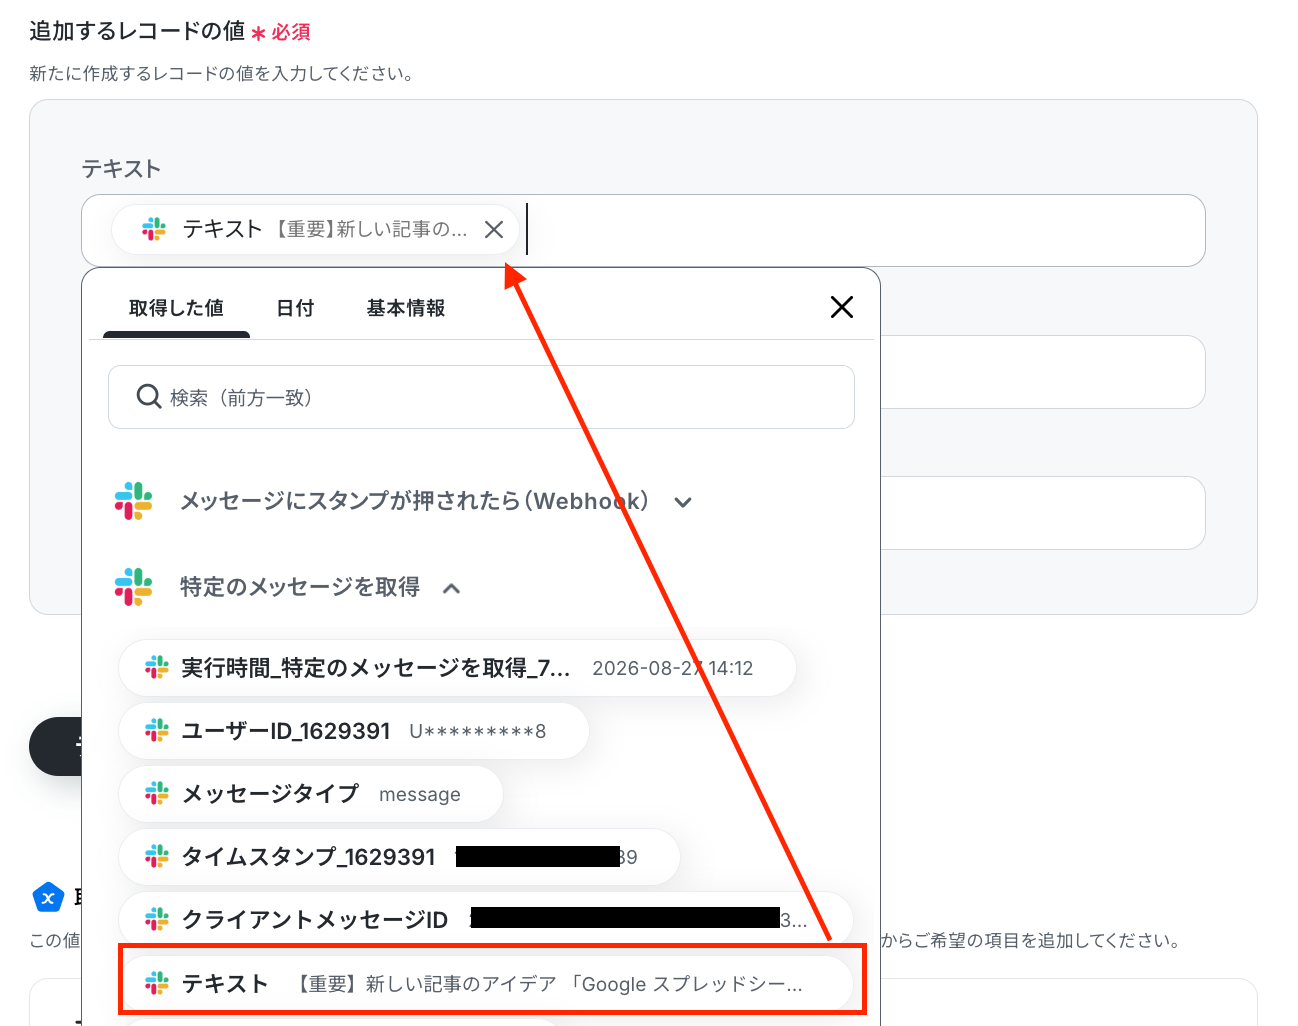Collapse the 特定のメッセージを取得 section chevron
The width and height of the screenshot is (1298, 1026).
452,588
